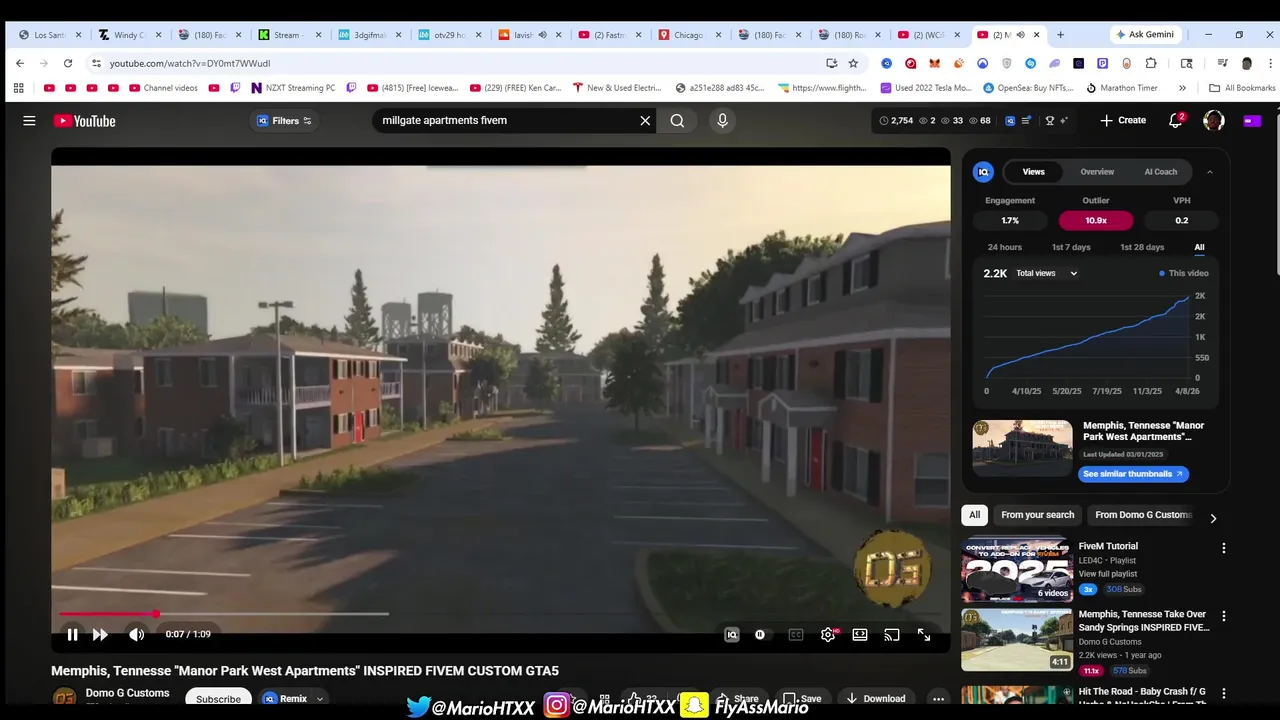Open more options for Sandy Springs video

point(1223,616)
